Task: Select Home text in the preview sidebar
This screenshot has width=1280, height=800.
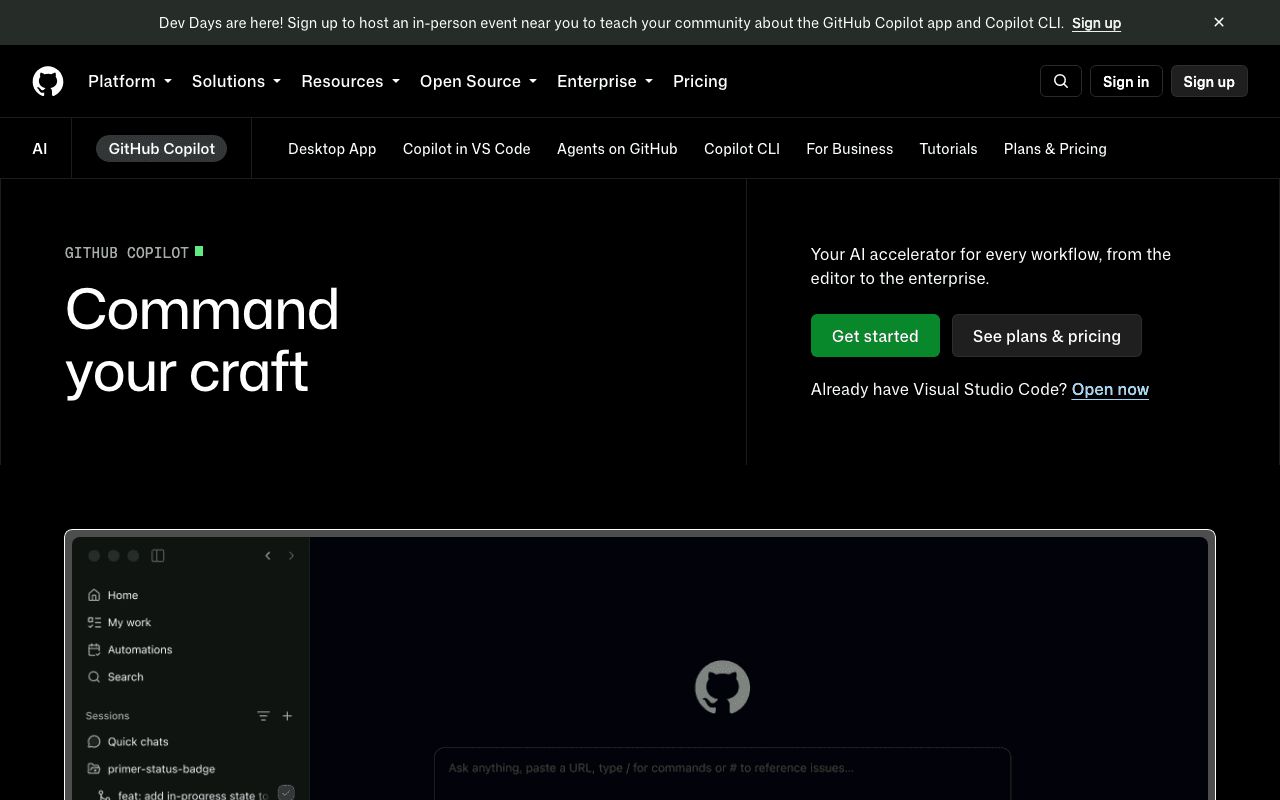Action: coord(123,595)
